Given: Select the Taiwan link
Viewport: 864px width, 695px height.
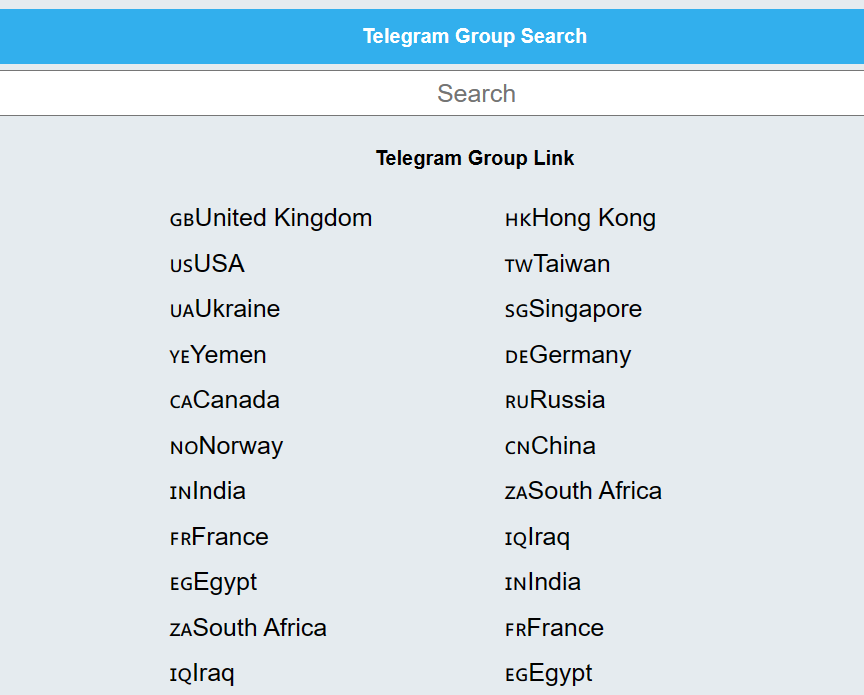Looking at the screenshot, I should 558,263.
